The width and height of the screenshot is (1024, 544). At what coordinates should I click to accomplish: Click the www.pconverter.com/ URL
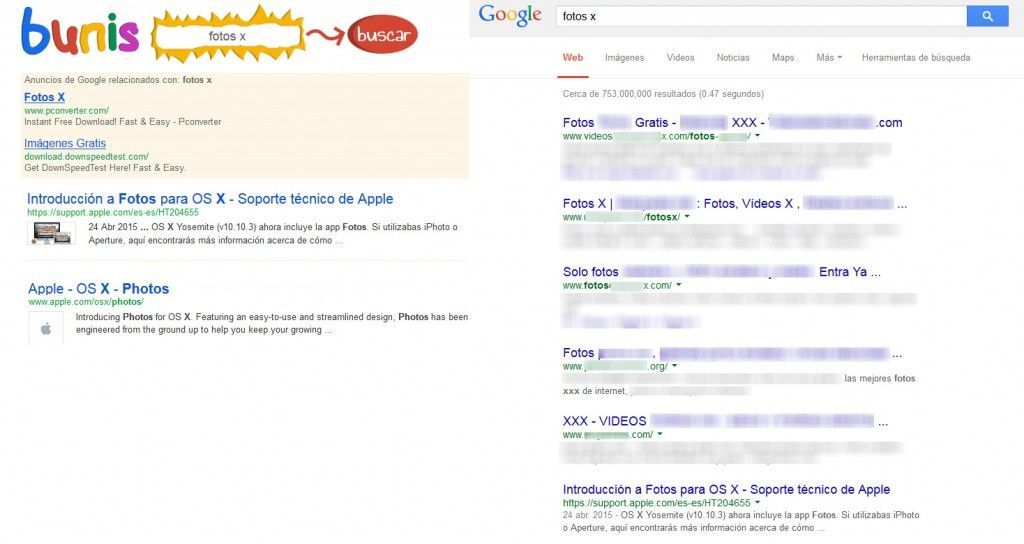click(67, 110)
